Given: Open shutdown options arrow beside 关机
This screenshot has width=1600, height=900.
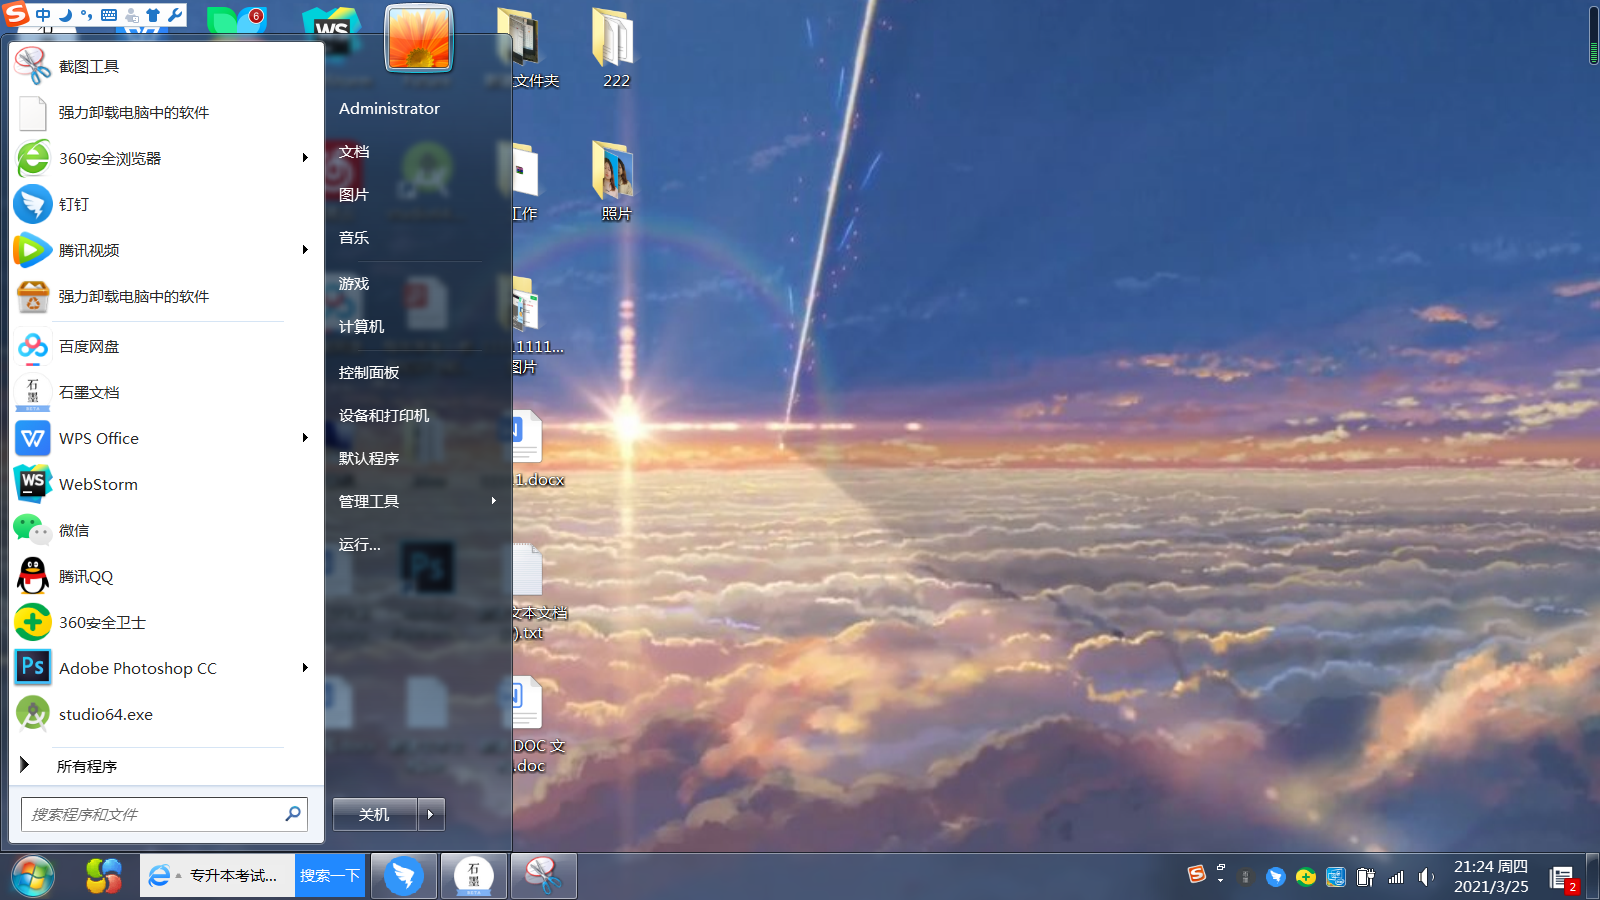Looking at the screenshot, I should click(x=430, y=814).
